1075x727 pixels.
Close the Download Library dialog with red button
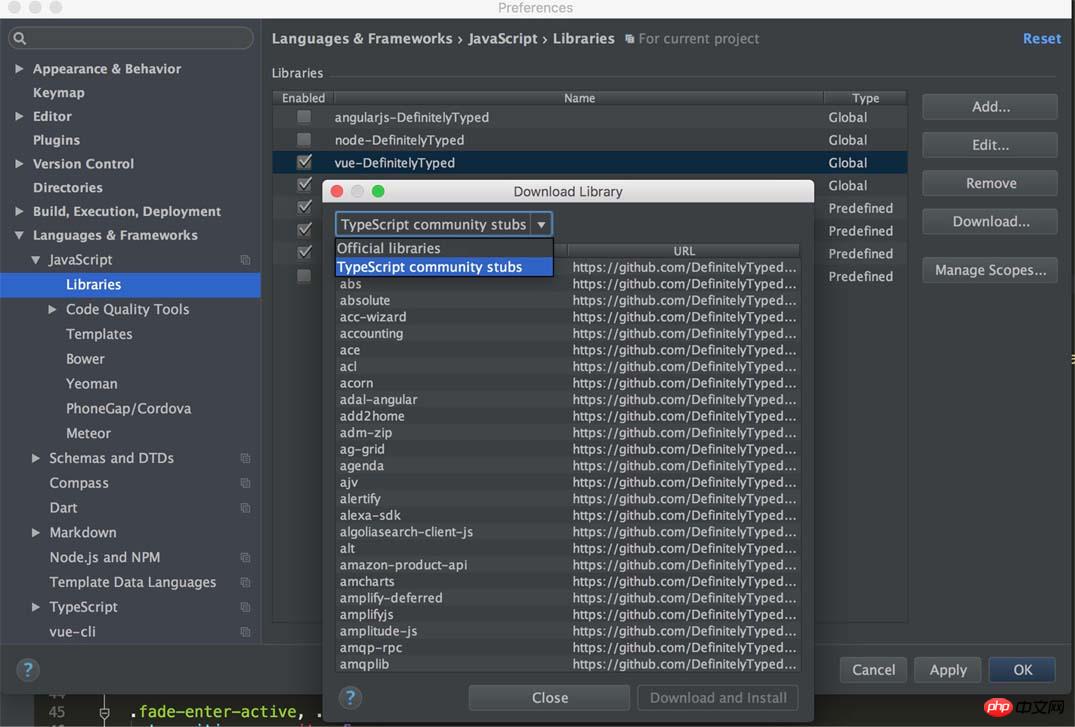[x=337, y=191]
